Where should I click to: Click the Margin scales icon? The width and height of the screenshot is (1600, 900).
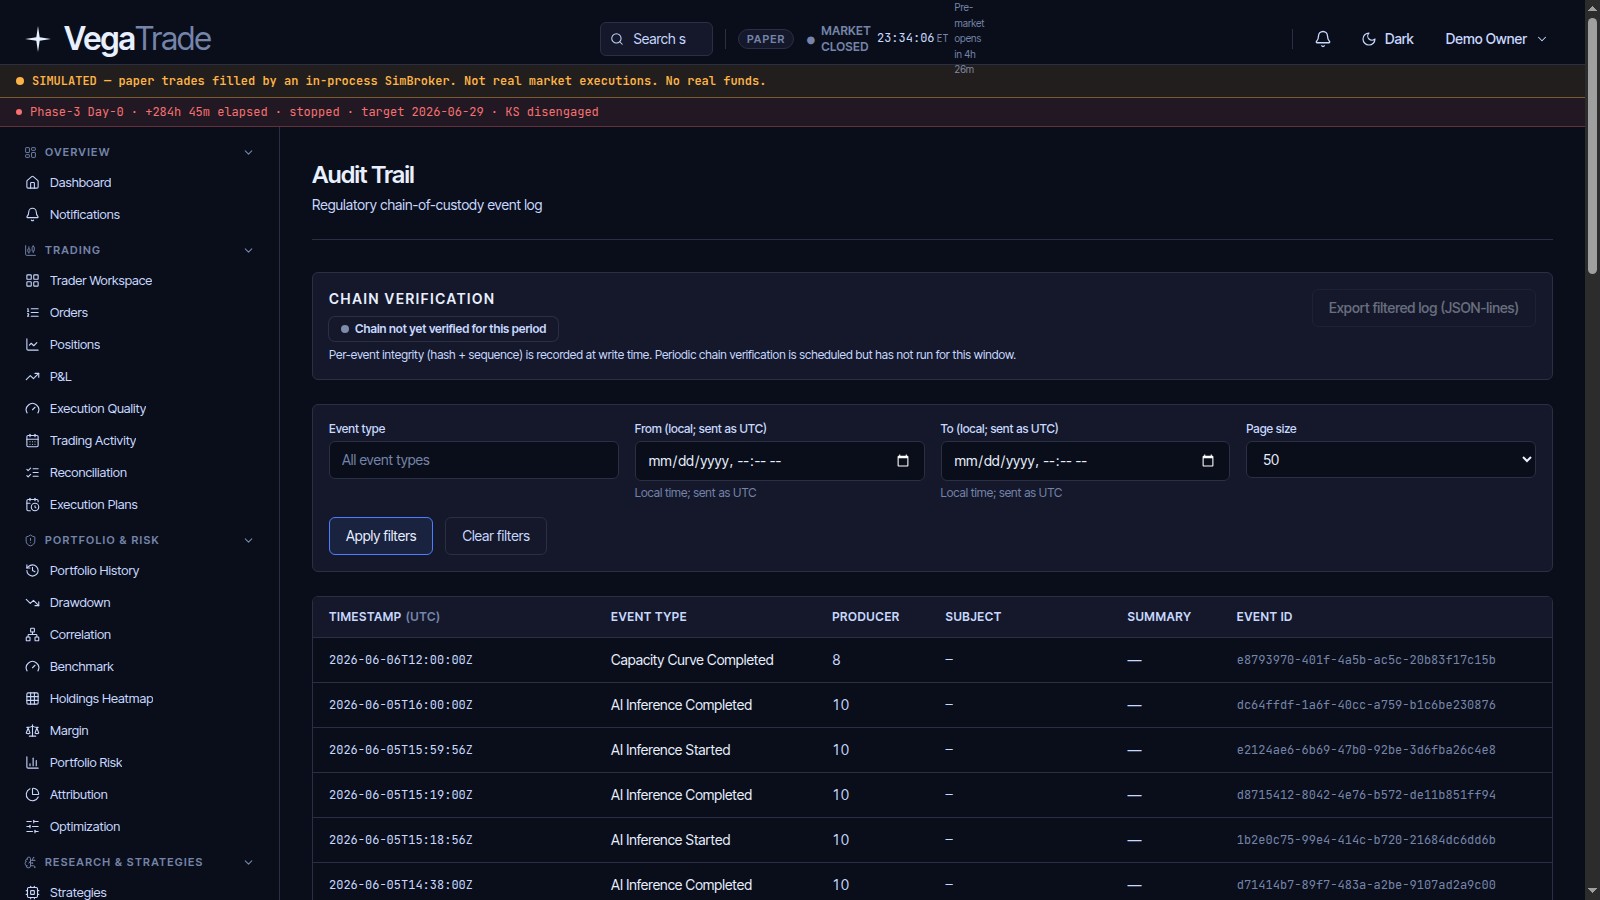point(32,731)
